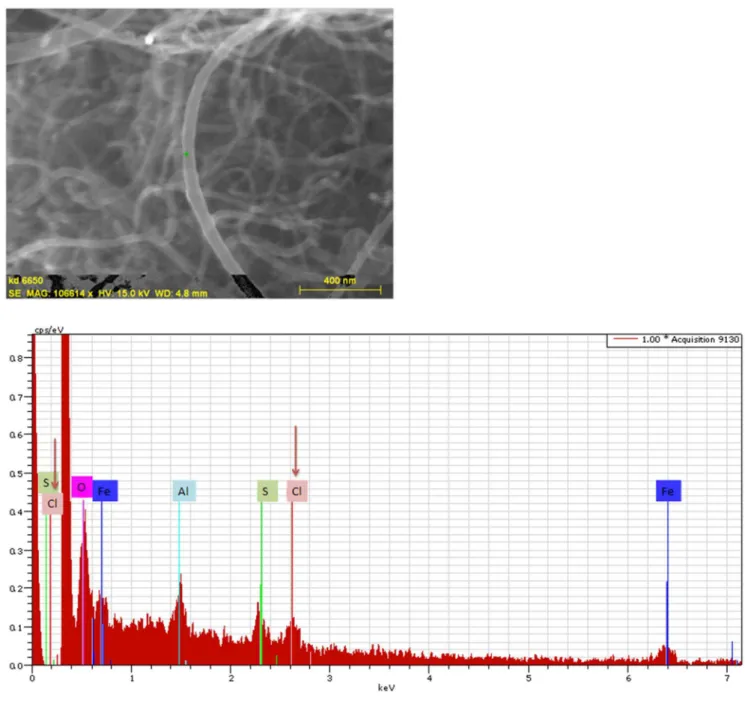Click the keV x-axis label
745x701 pixels.
click(x=386, y=688)
